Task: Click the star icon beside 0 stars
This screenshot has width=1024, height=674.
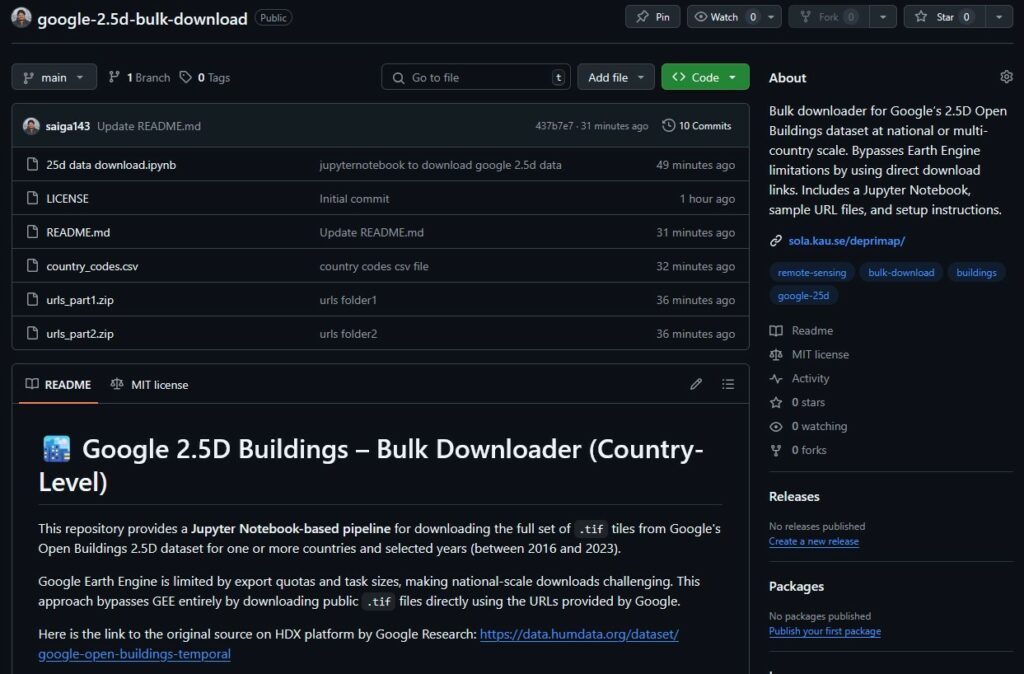Action: click(x=776, y=402)
